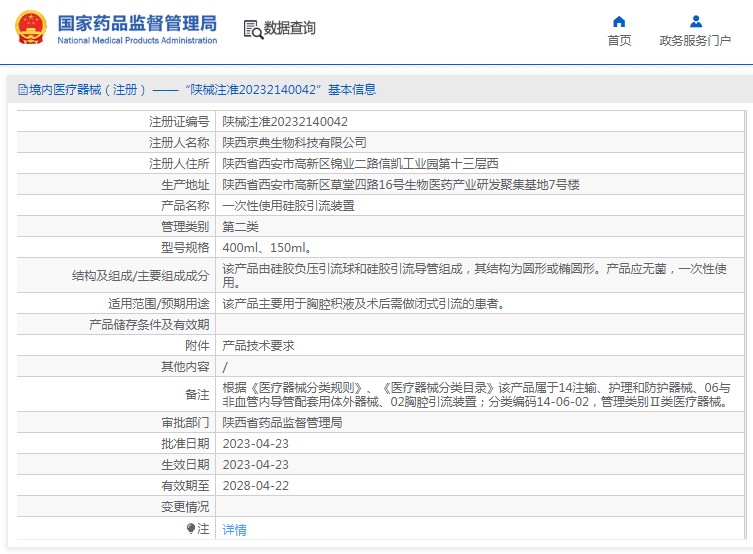Click the 注册人名称 label
Image resolution: width=753 pixels, height=554 pixels.
click(179, 143)
